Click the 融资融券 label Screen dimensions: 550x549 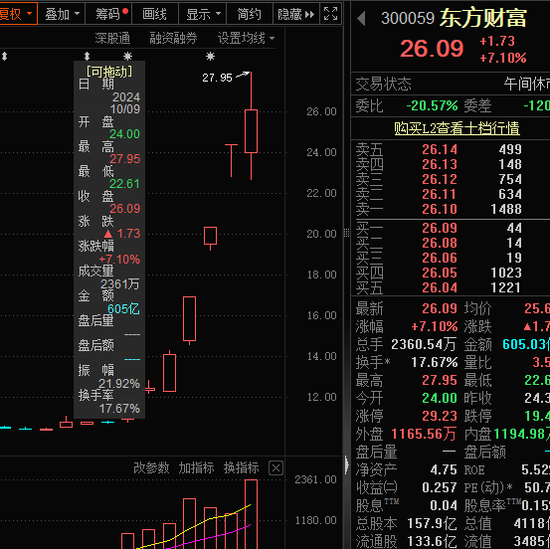tap(173, 38)
